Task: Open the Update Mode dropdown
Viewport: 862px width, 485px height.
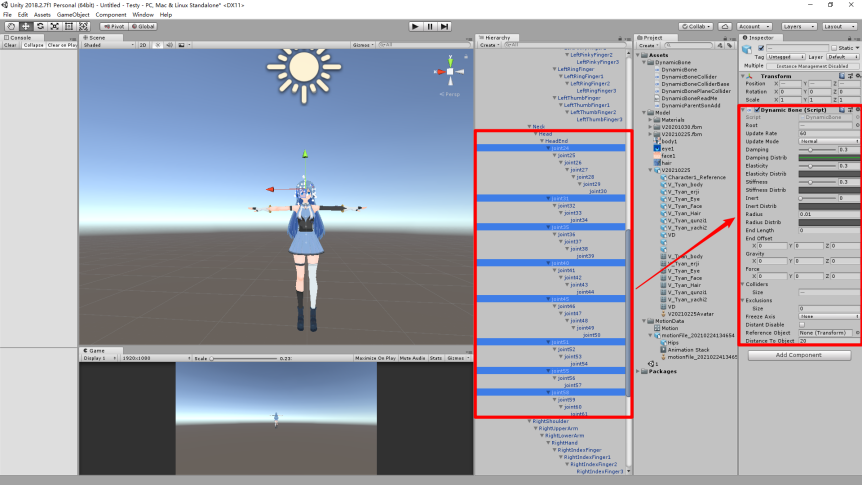Action: click(x=829, y=141)
